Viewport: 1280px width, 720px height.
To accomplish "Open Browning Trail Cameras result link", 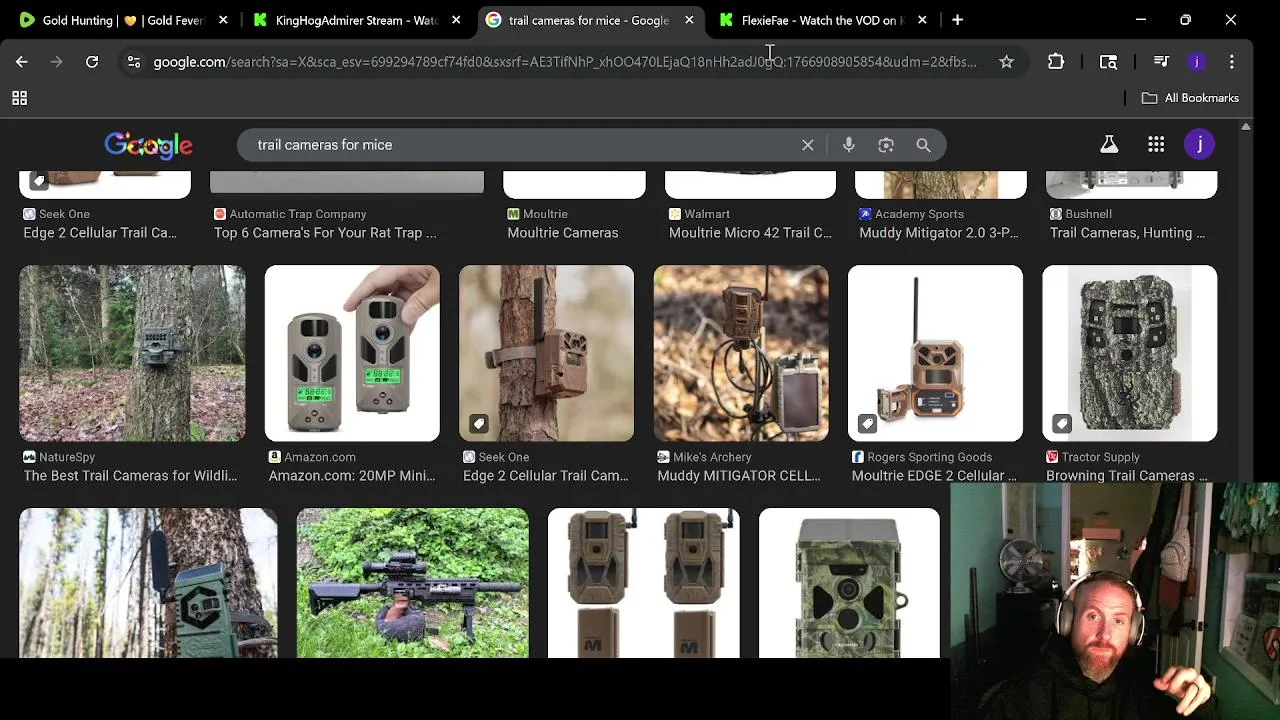I will point(1127,476).
